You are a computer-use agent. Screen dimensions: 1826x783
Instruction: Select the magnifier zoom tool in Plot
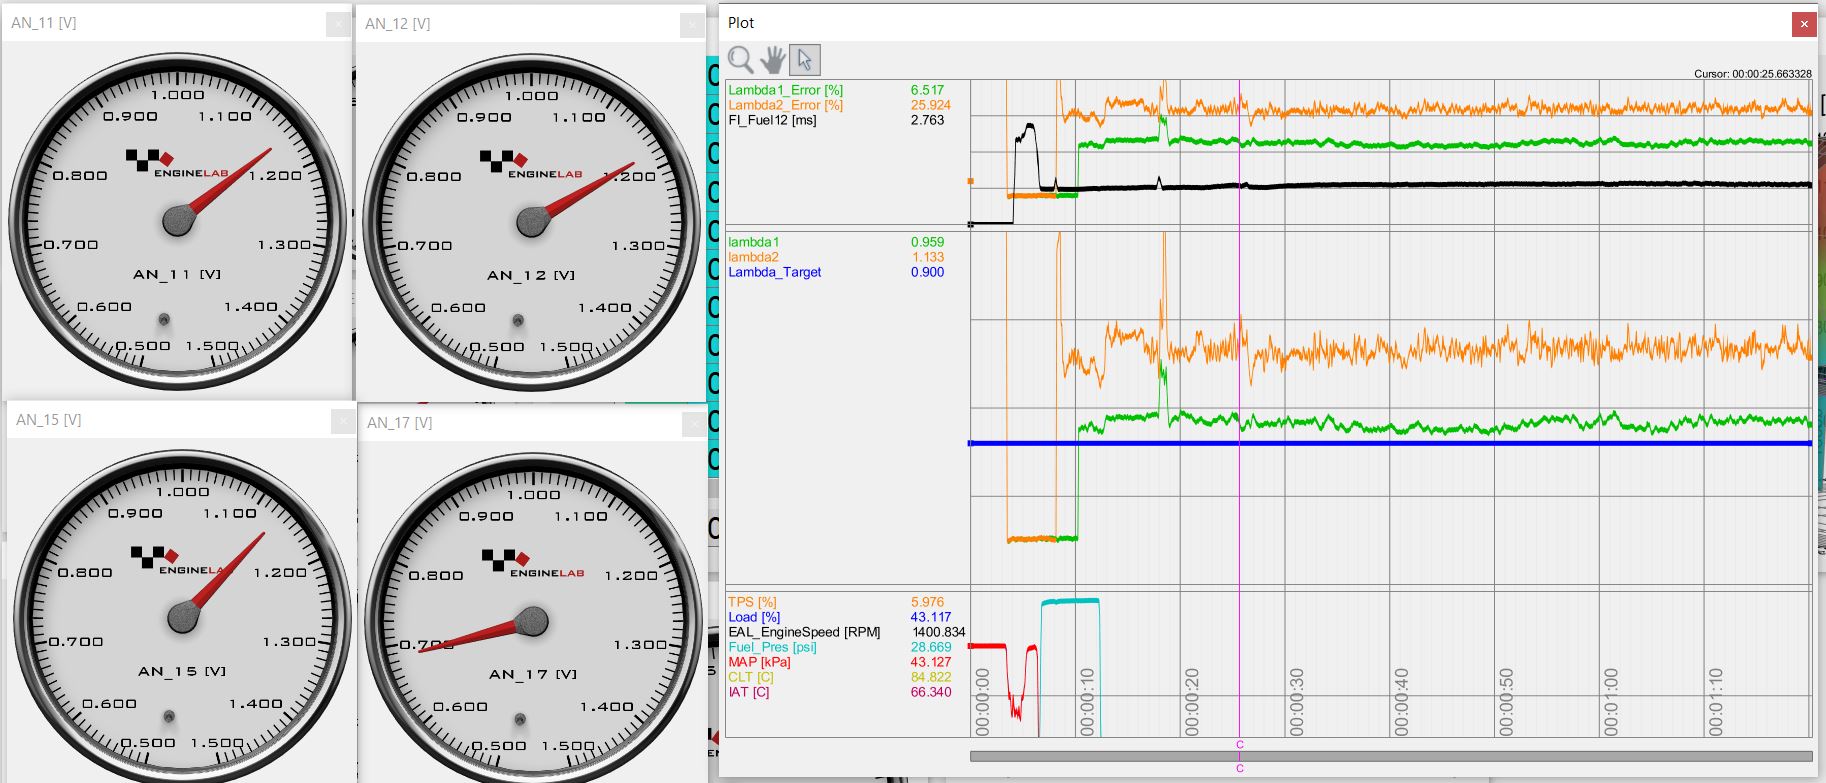(x=741, y=60)
